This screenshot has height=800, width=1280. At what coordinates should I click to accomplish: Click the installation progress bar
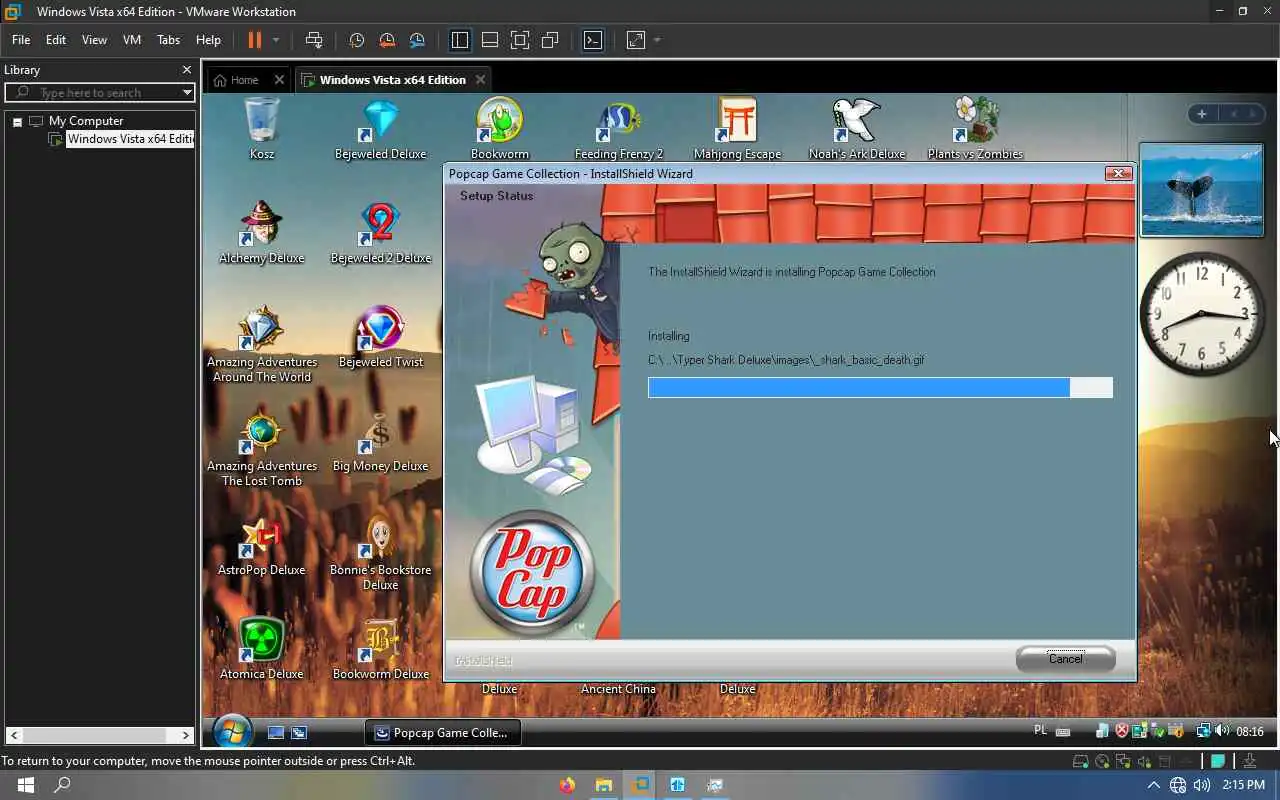click(x=880, y=388)
